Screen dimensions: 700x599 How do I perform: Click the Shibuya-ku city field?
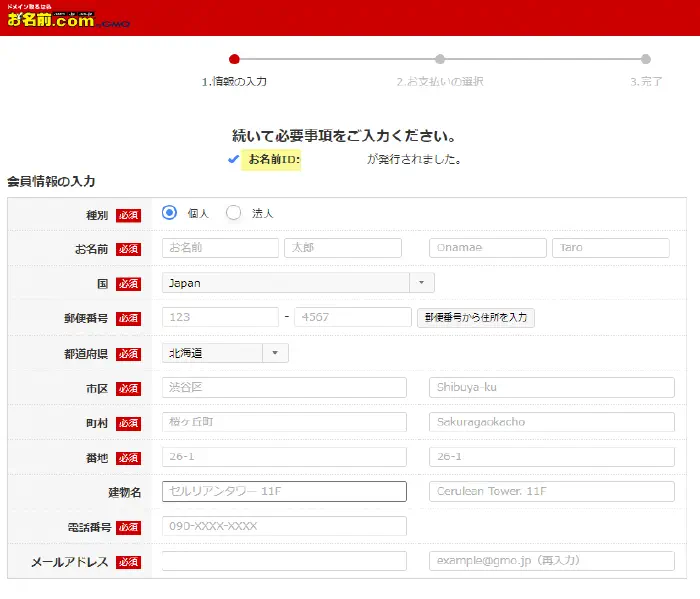(x=552, y=388)
